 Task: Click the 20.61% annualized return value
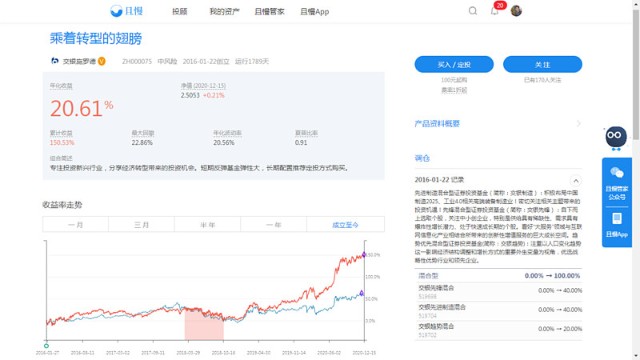pyautogui.click(x=82, y=109)
